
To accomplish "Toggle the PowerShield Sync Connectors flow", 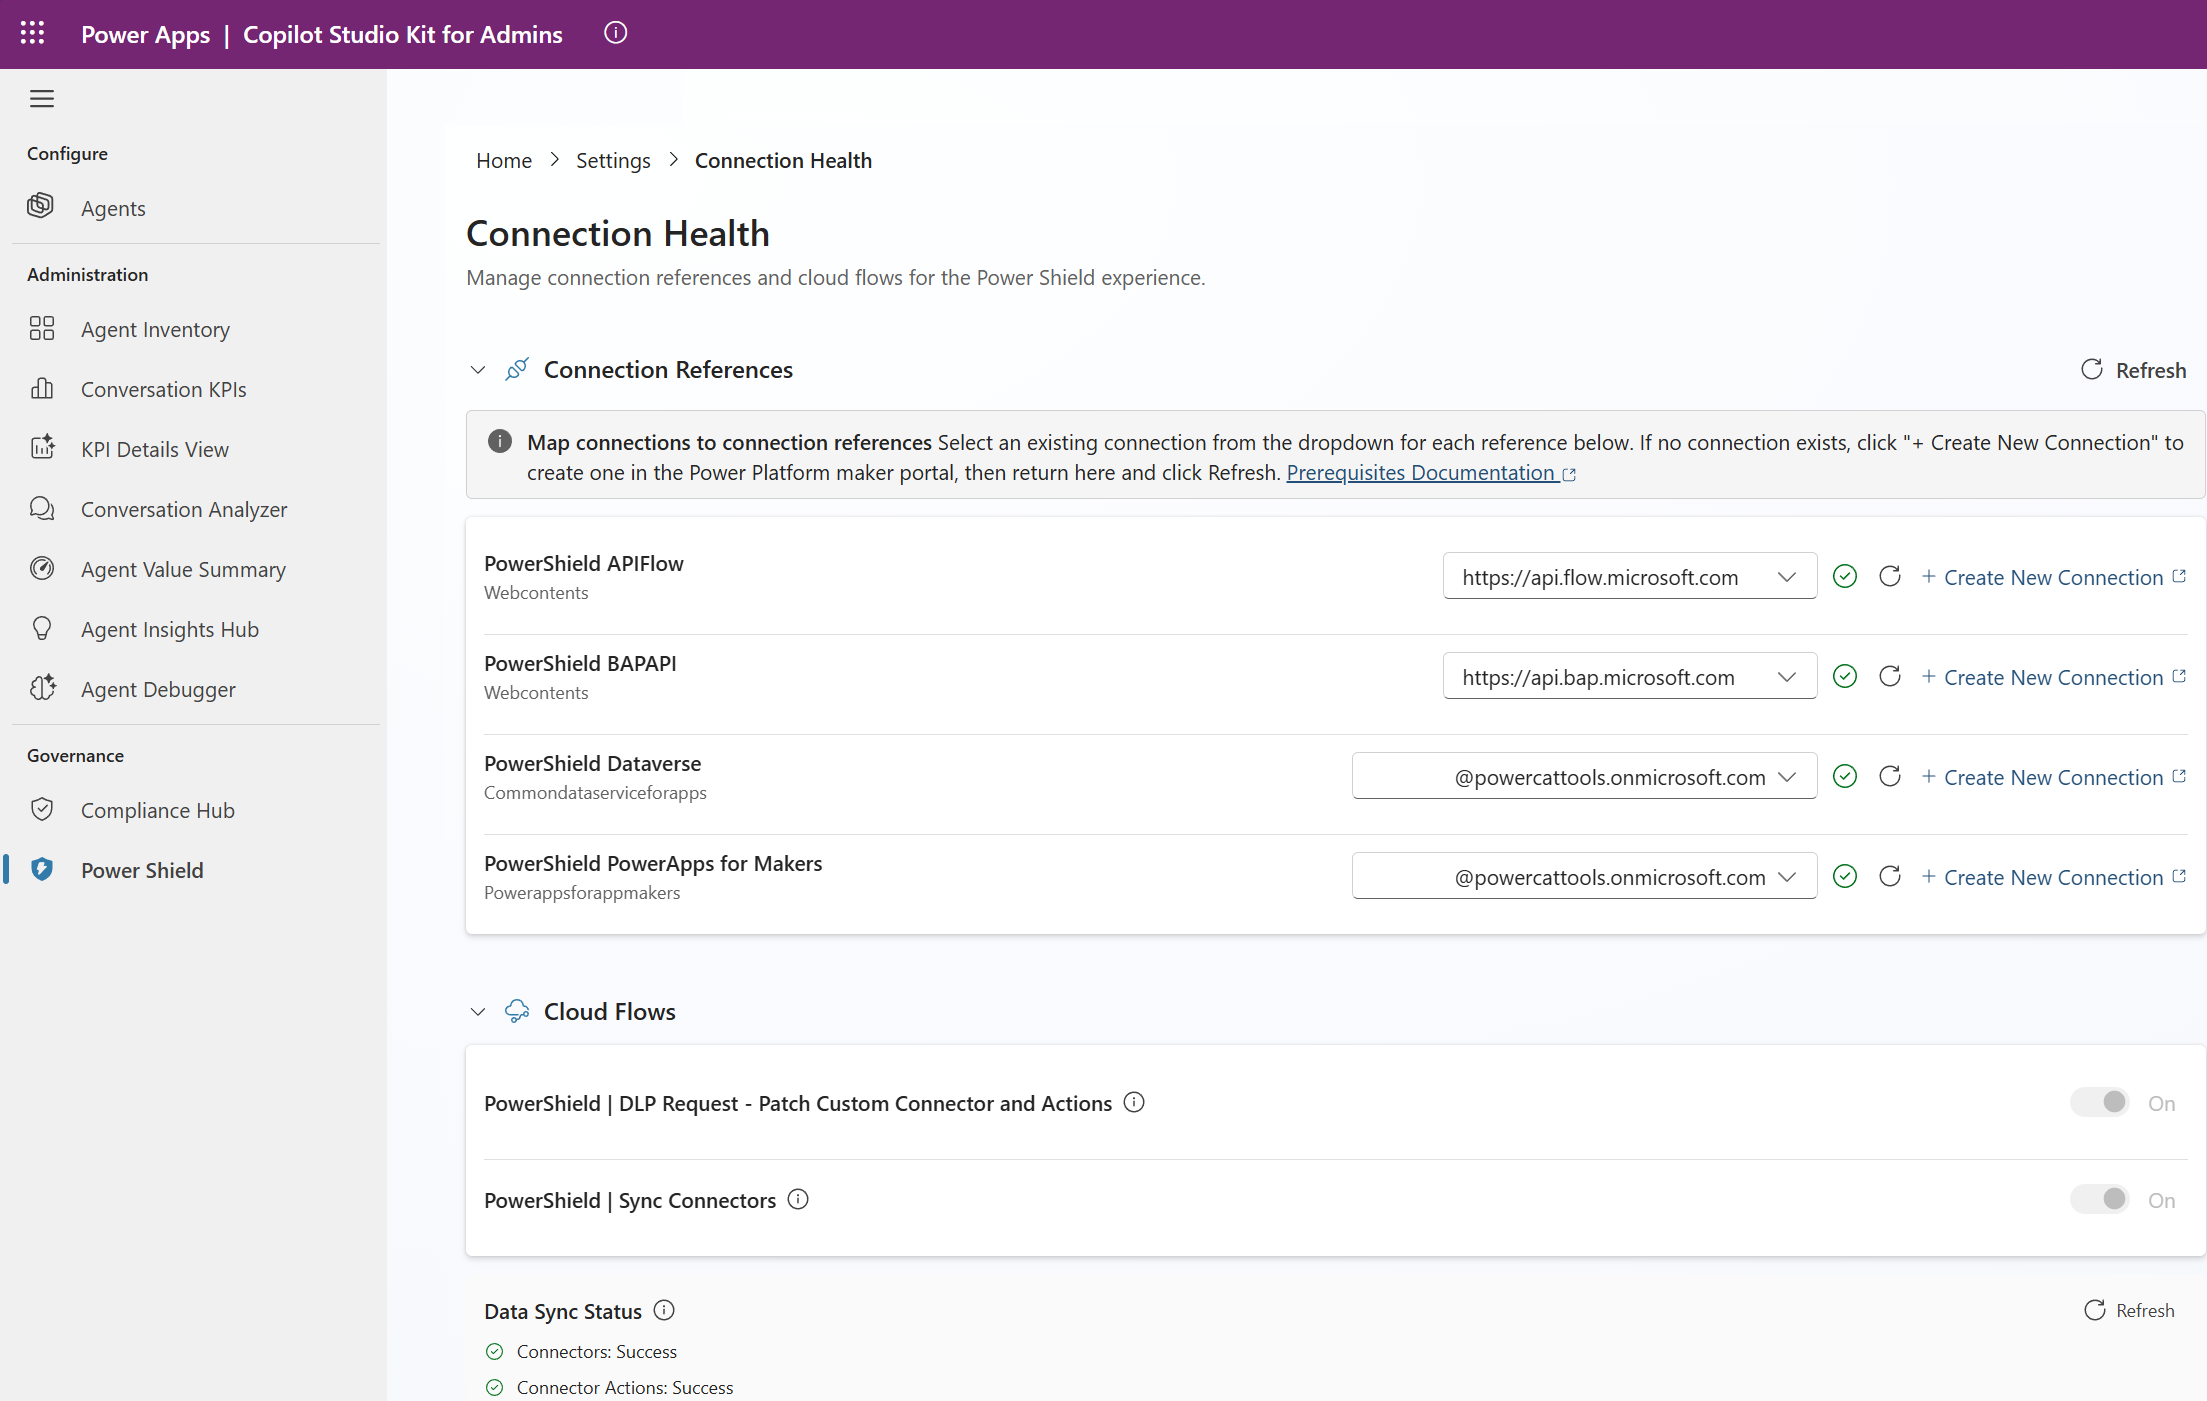I will tap(2100, 1199).
